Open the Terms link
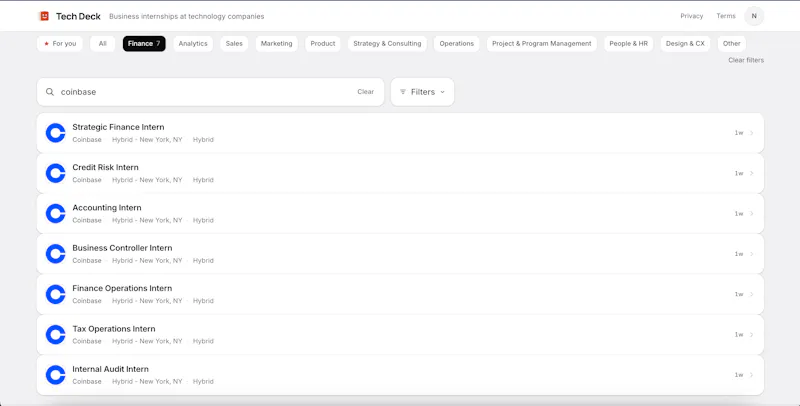The height and width of the screenshot is (406, 800). click(726, 16)
